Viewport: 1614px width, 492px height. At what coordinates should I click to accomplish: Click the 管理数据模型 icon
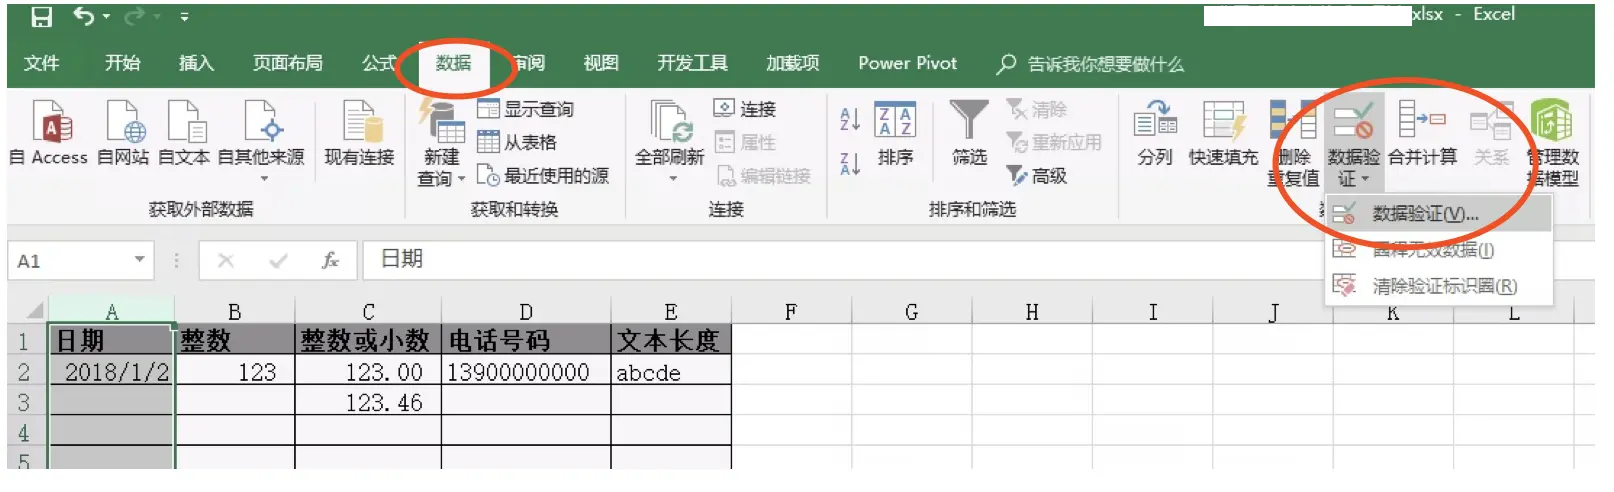(x=1552, y=143)
